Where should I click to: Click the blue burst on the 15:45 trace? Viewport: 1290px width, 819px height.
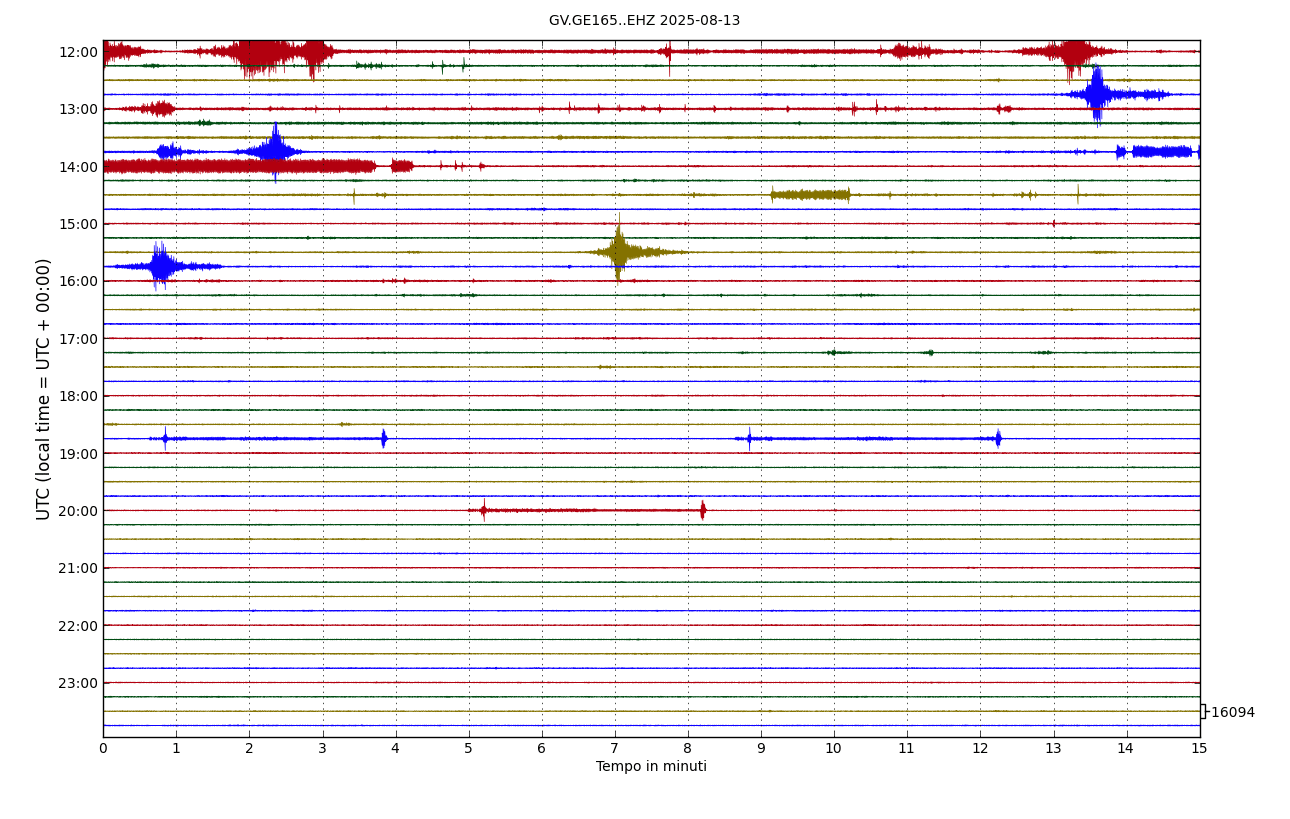pyautogui.click(x=160, y=266)
